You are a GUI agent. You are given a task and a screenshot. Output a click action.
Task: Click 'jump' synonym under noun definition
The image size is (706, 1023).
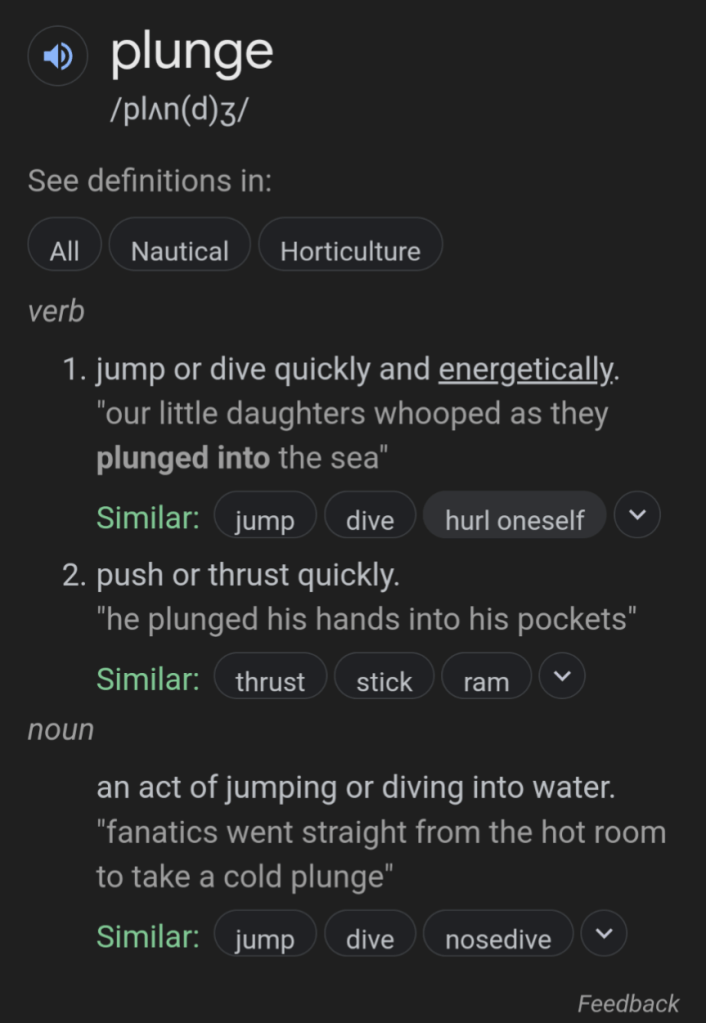tap(265, 939)
